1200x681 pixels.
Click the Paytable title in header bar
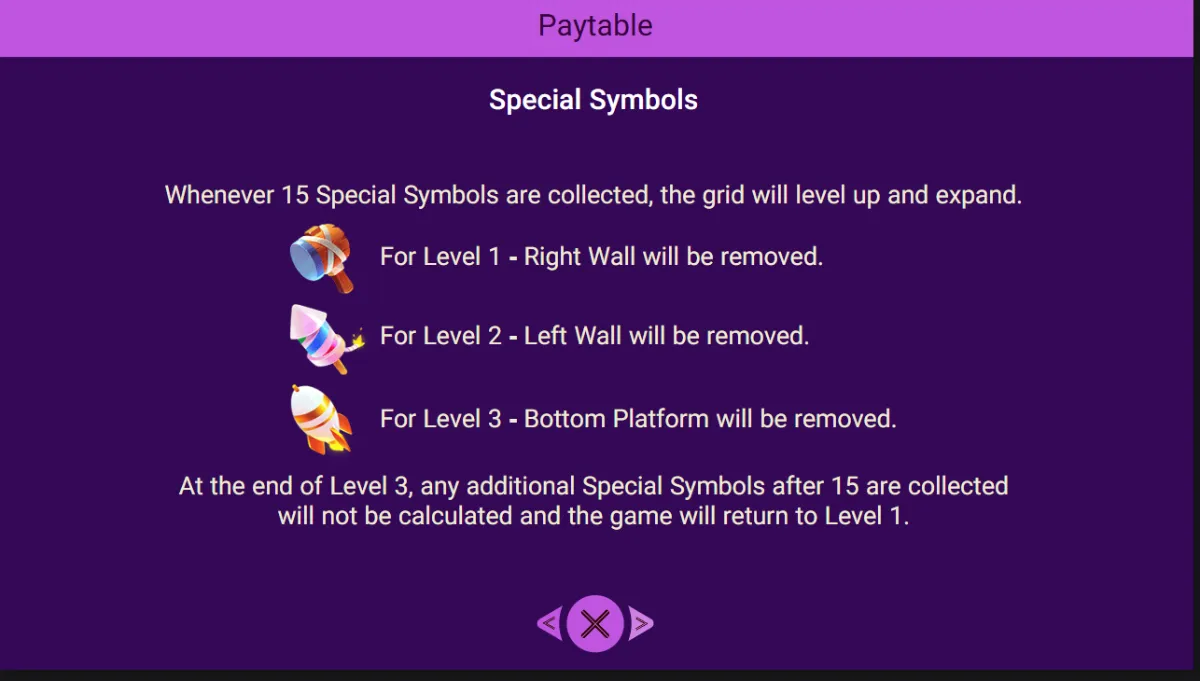(x=595, y=25)
